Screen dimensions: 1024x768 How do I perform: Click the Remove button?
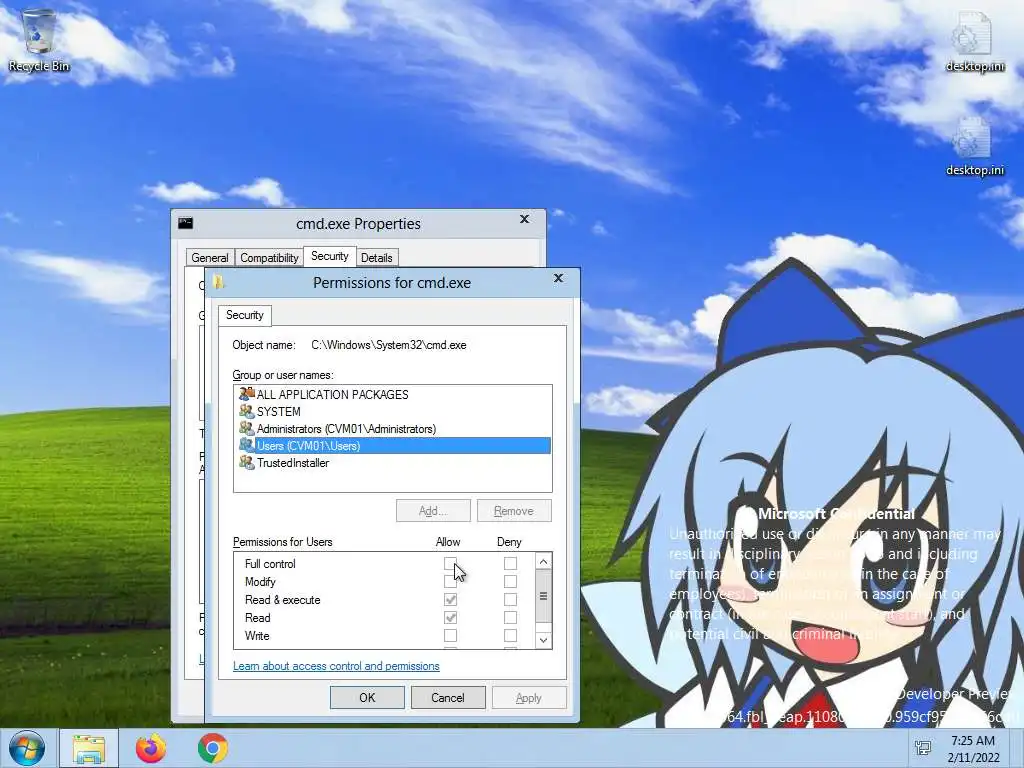514,511
